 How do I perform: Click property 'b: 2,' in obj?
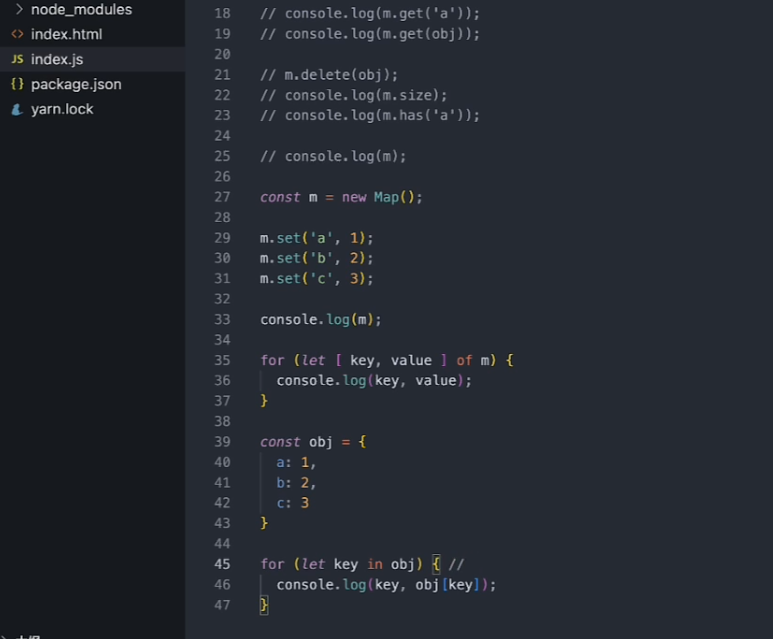[x=296, y=483]
